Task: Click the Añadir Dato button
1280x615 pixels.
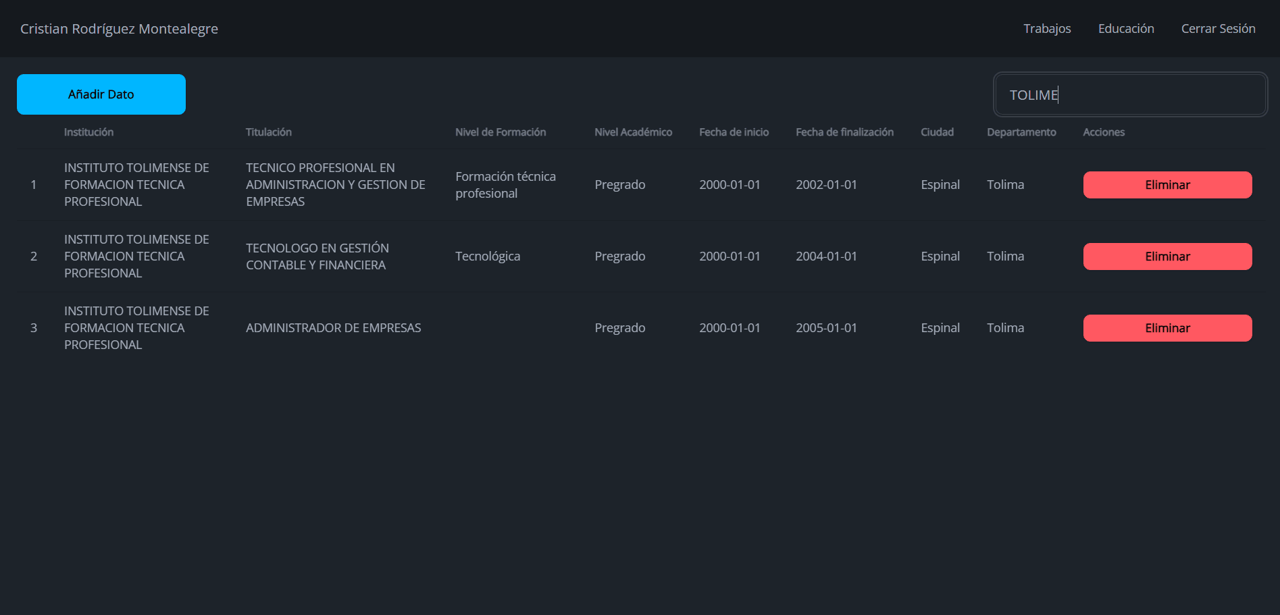Action: [101, 94]
